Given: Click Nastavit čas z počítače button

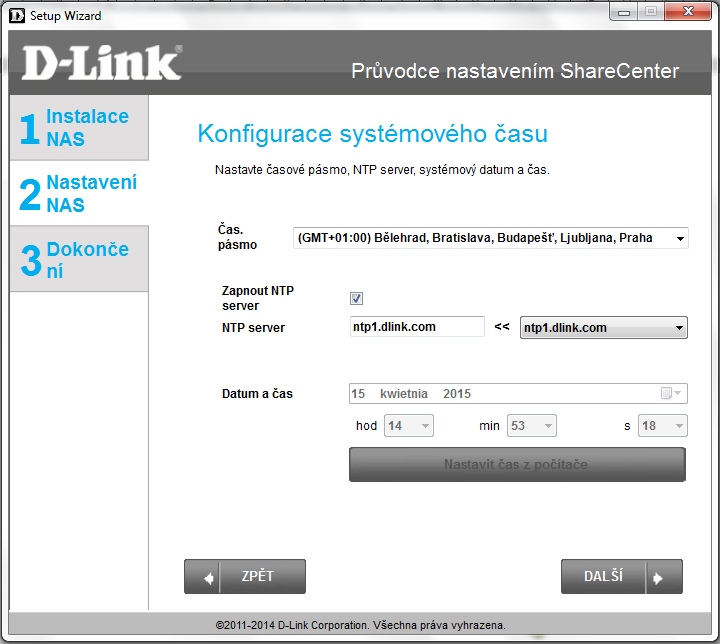Looking at the screenshot, I should (x=517, y=464).
